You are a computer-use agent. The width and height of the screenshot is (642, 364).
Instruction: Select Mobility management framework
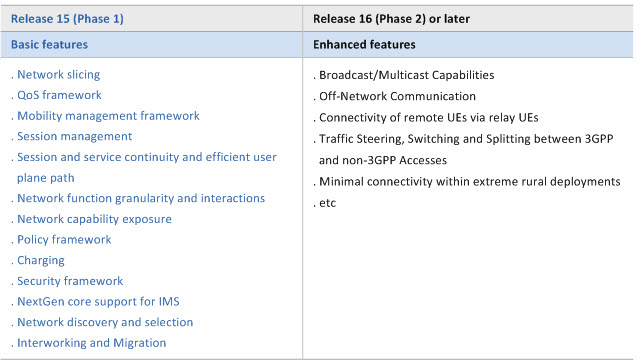tap(109, 116)
